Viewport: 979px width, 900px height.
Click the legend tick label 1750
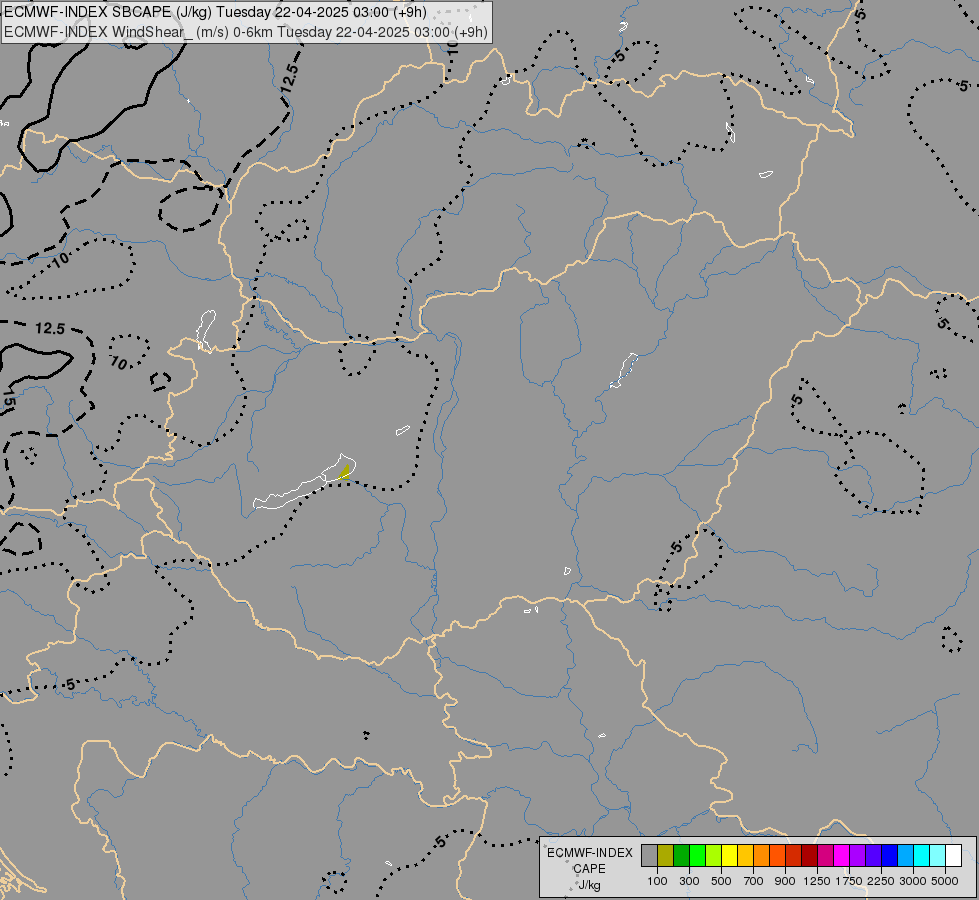click(x=849, y=881)
